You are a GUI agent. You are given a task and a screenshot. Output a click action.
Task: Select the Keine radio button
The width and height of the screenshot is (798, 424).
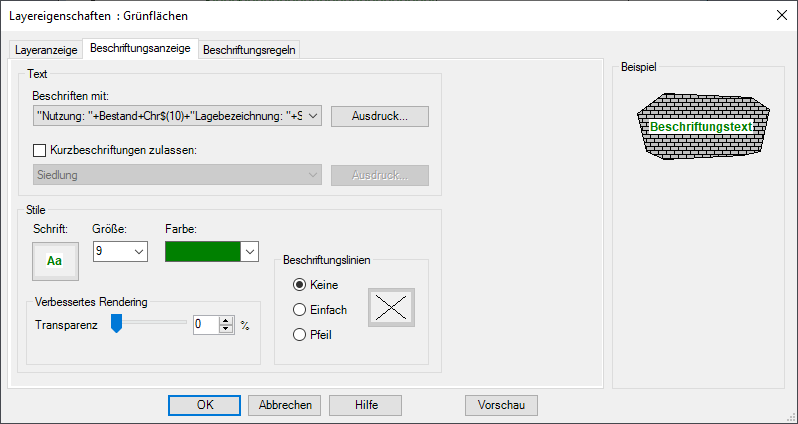click(x=300, y=285)
